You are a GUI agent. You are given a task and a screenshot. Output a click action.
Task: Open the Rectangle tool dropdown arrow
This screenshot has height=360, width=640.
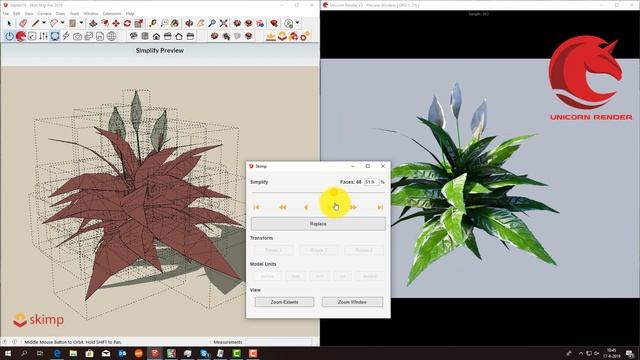pyautogui.click(x=81, y=23)
